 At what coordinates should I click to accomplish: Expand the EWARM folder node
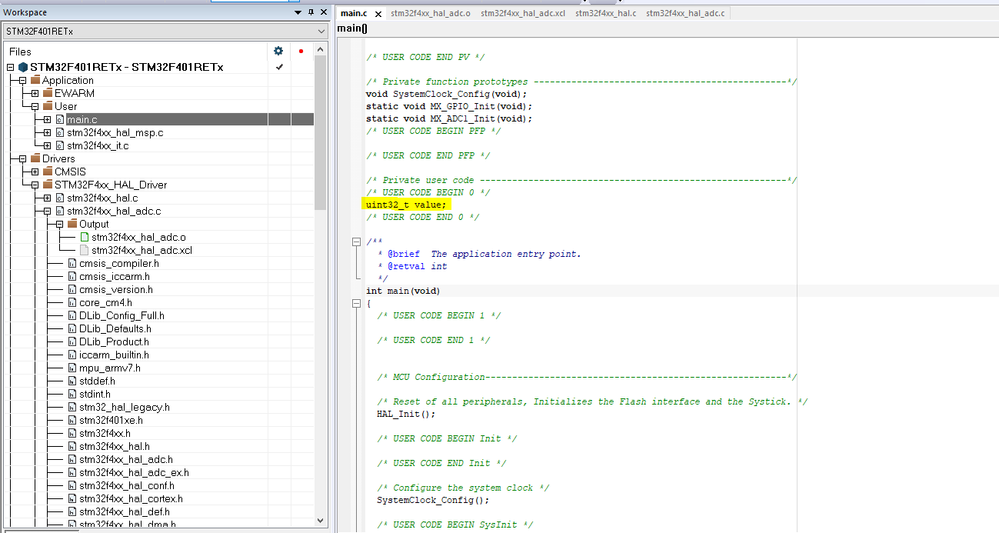tap(34, 94)
